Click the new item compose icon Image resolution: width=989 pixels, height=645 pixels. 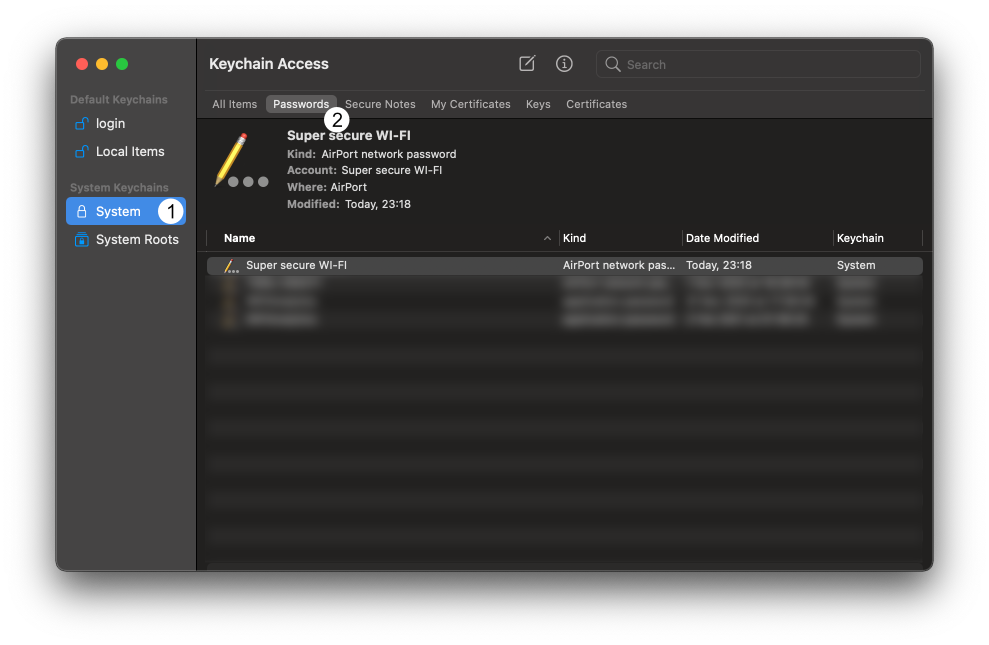pos(526,63)
